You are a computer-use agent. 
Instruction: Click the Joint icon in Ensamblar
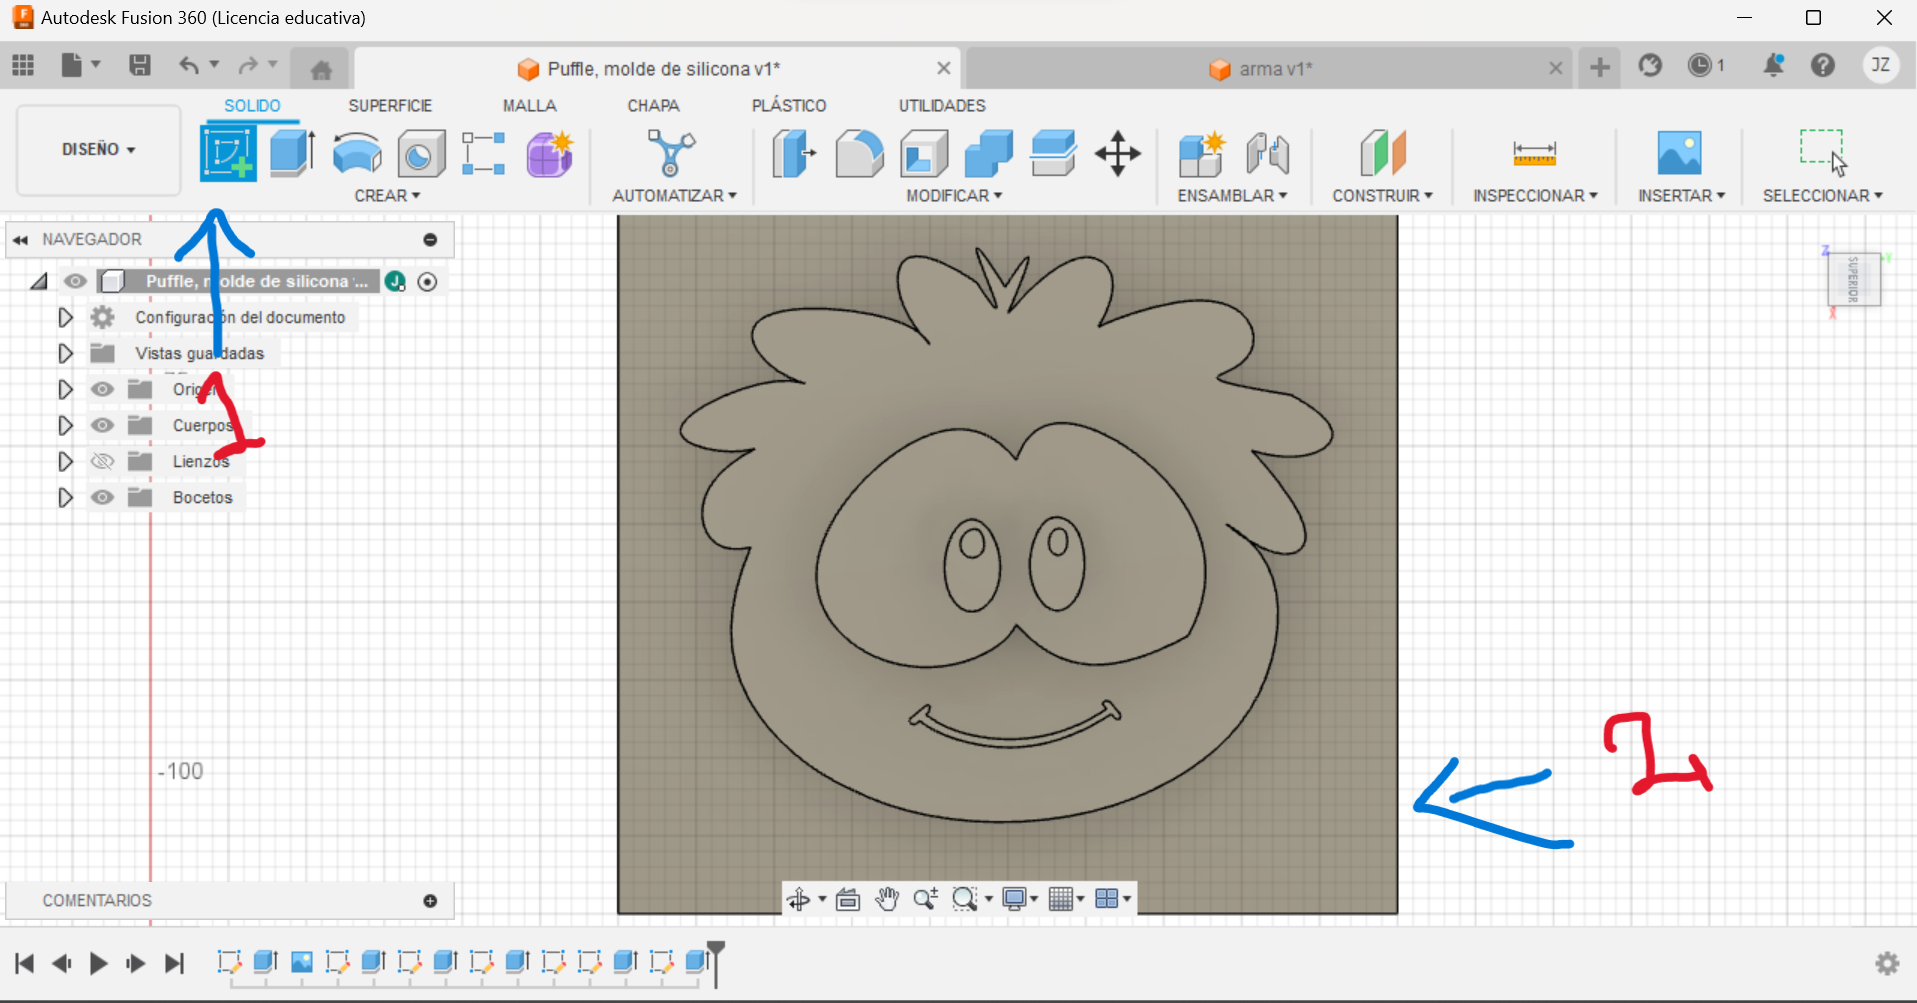tap(1267, 154)
